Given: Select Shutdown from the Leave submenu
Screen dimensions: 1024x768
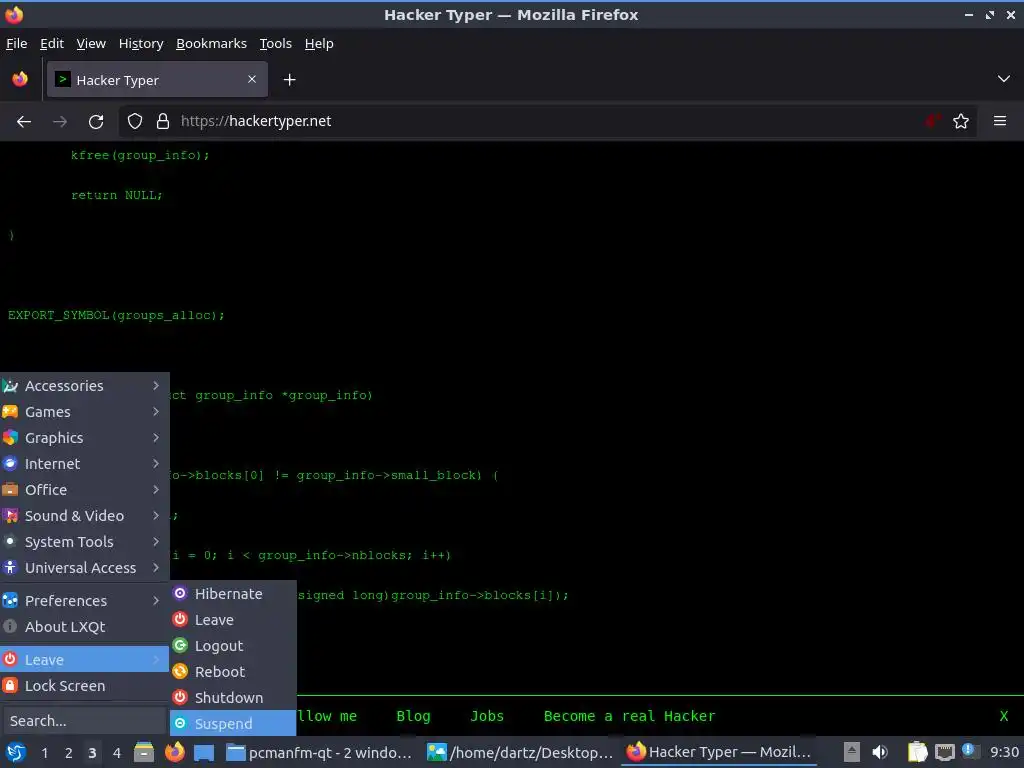Looking at the screenshot, I should (x=233, y=697).
